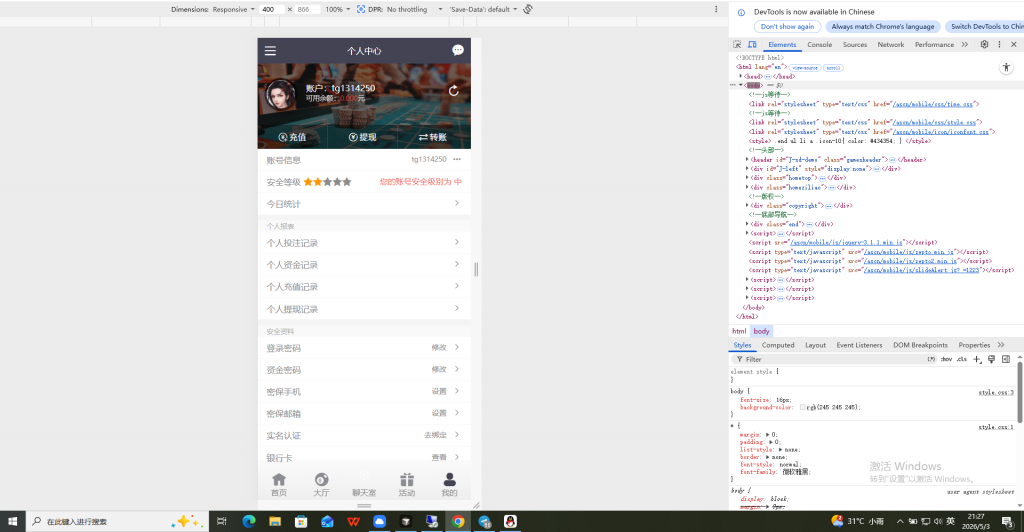Image resolution: width=1024 pixels, height=532 pixels.
Task: Modify 登录密码 via 修改 link
Action: [x=439, y=348]
